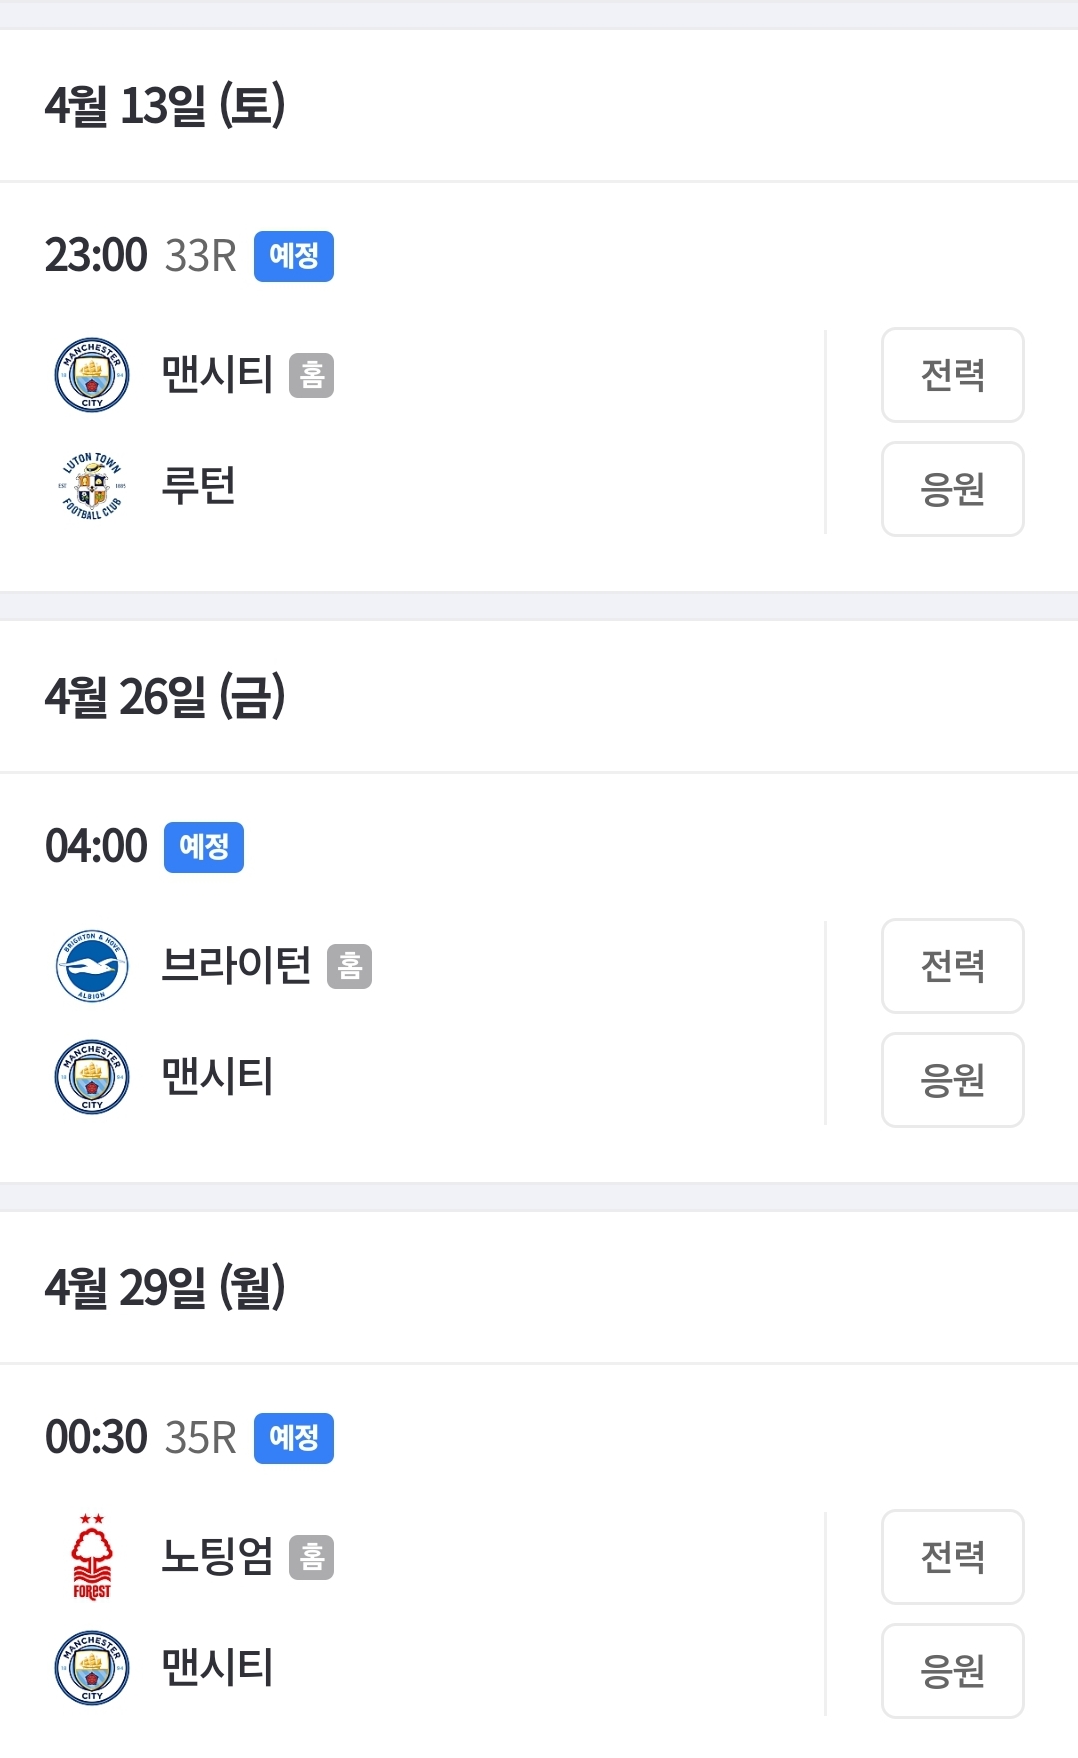Viewport: 1078px width, 1758px height.
Task: Tap Manchester City crest under Brighton
Action: [x=92, y=1077]
